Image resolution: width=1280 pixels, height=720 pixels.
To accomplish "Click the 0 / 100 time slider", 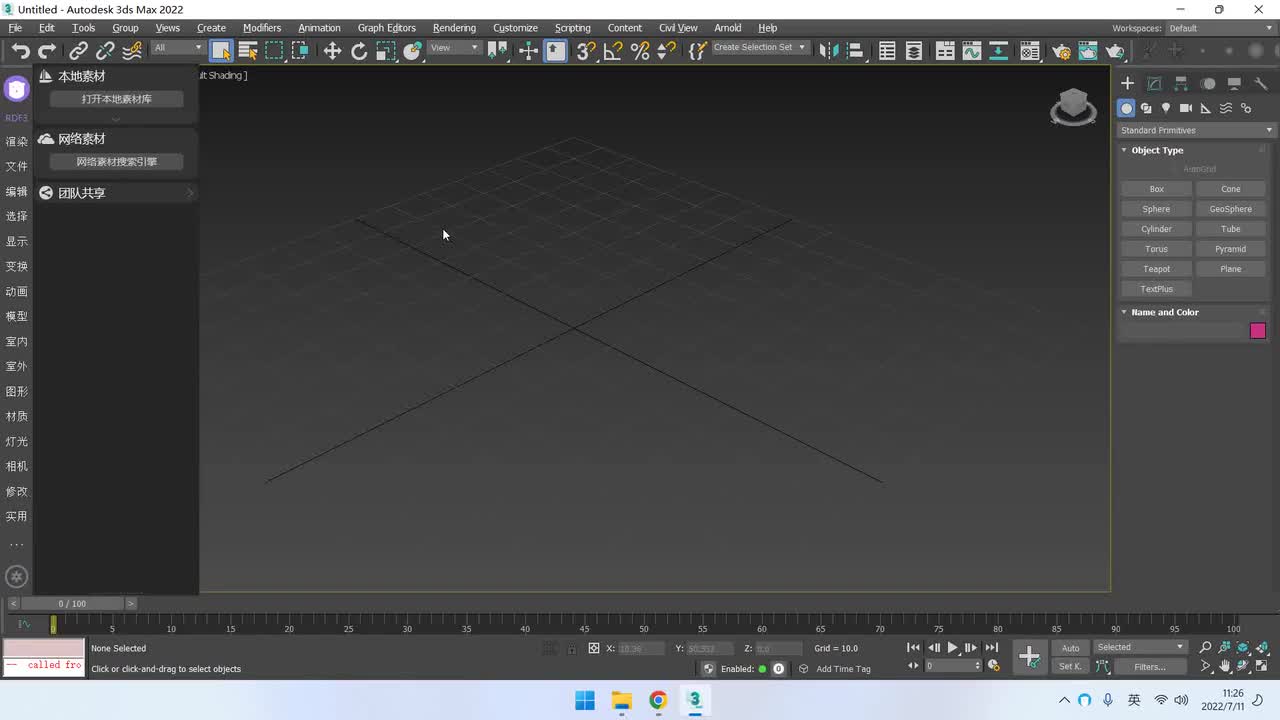I will 72,604.
